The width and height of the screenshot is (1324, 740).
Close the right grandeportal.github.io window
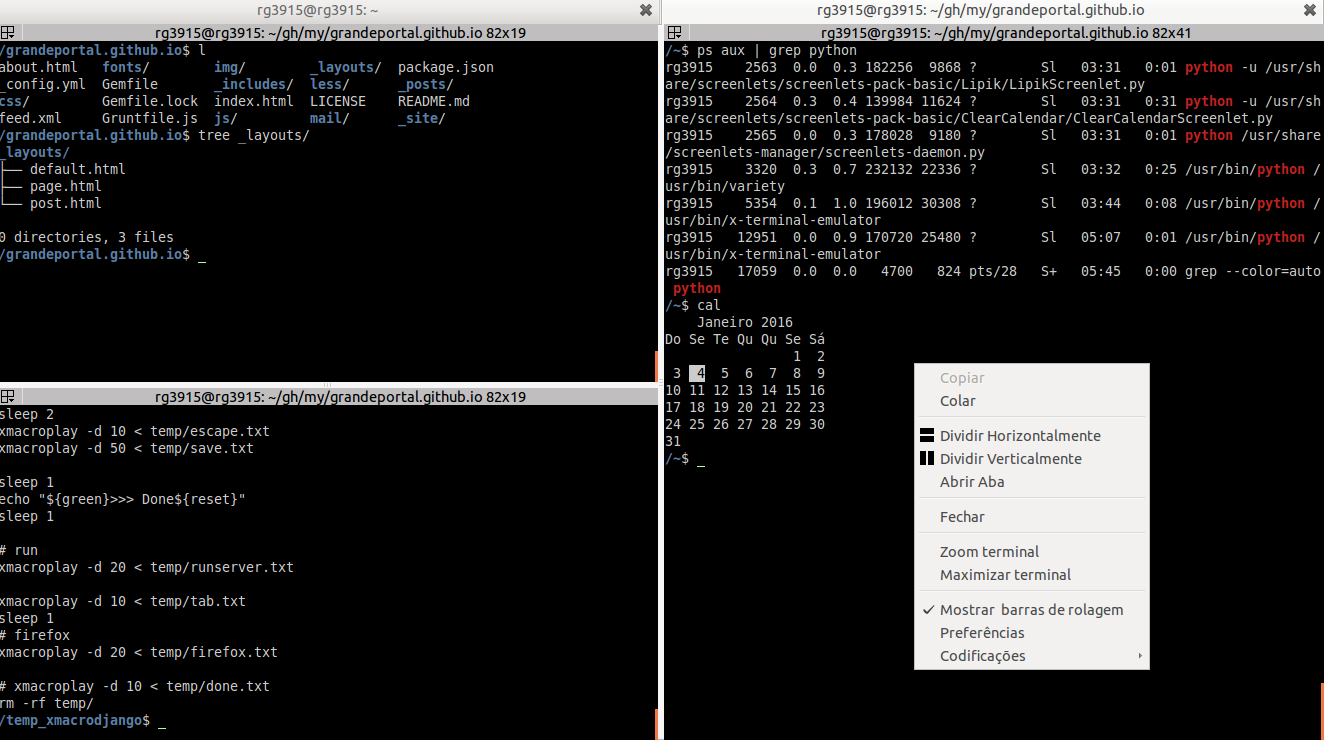1310,10
